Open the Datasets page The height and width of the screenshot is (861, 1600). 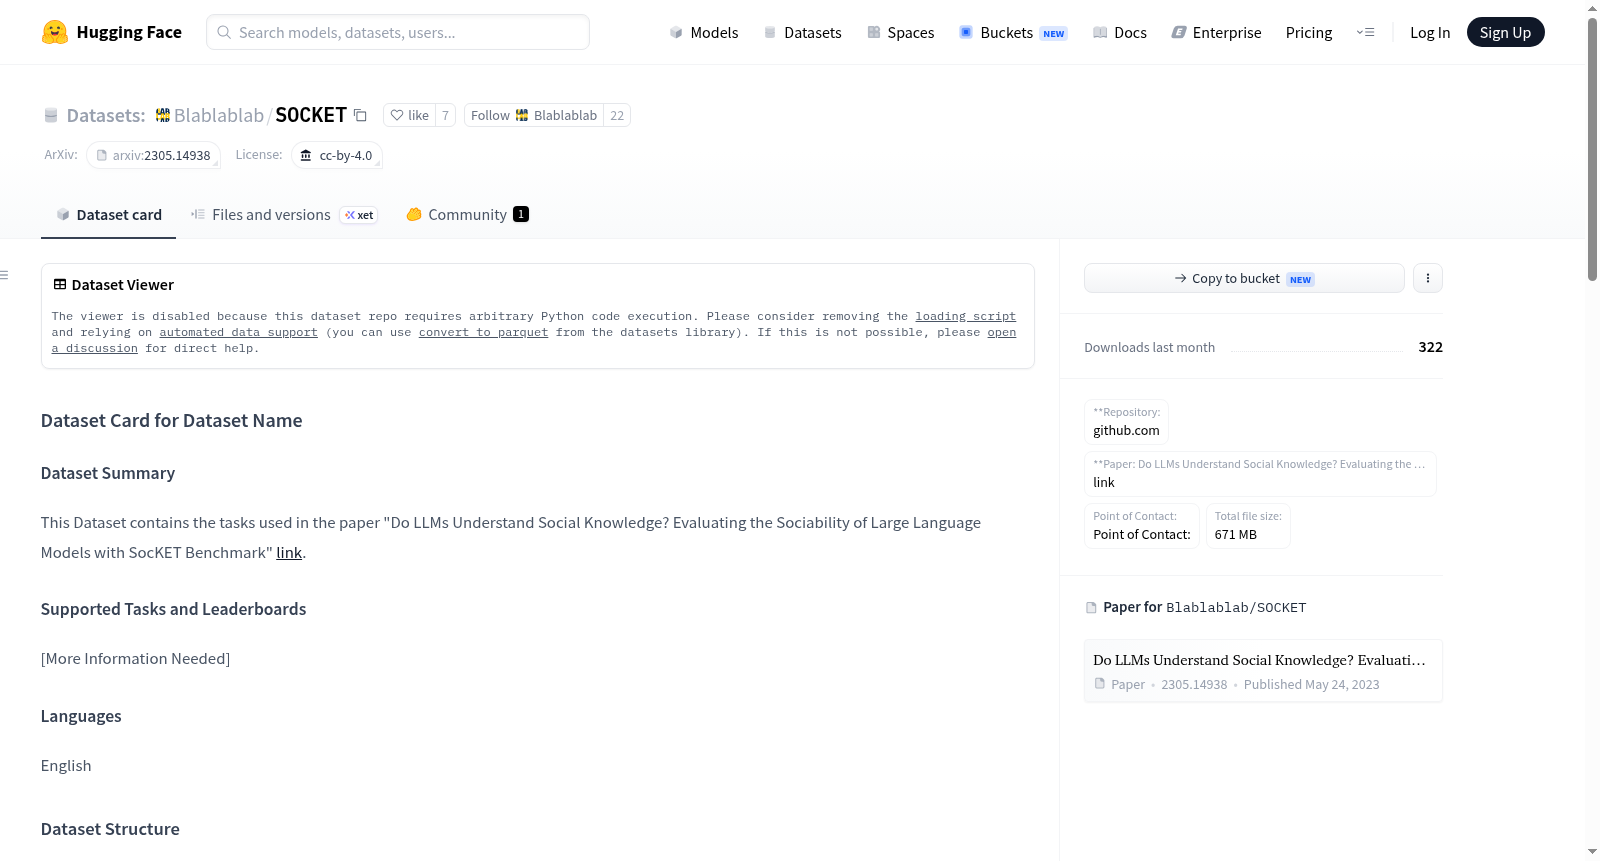coord(802,33)
